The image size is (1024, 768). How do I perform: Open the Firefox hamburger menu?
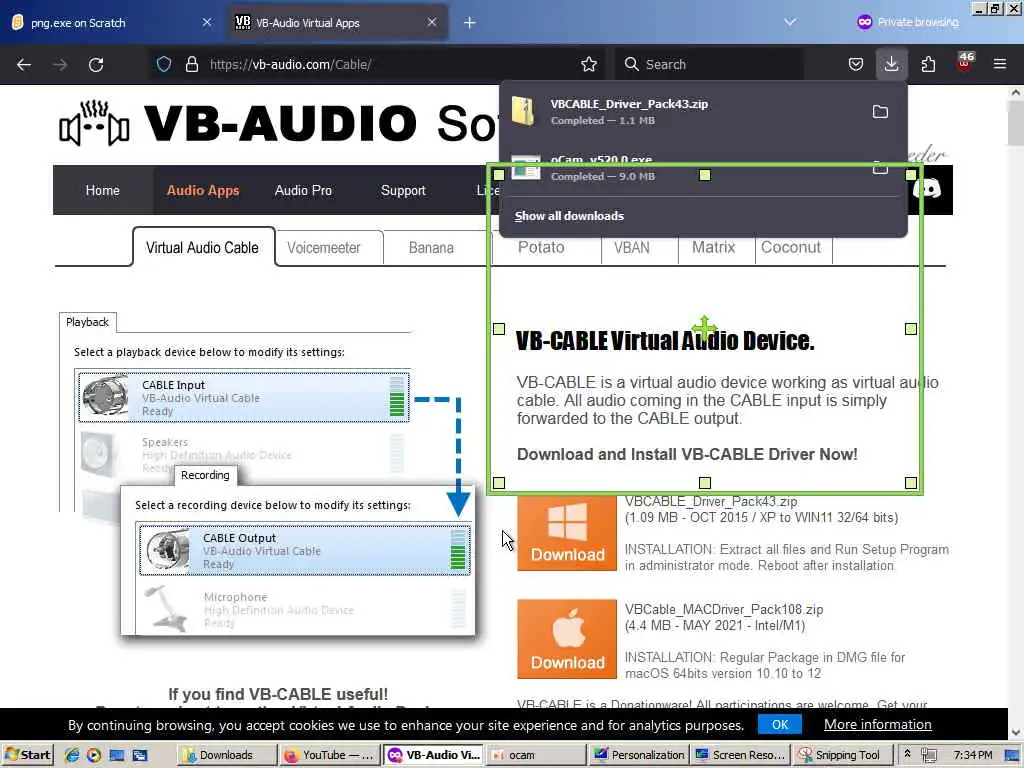click(x=999, y=64)
